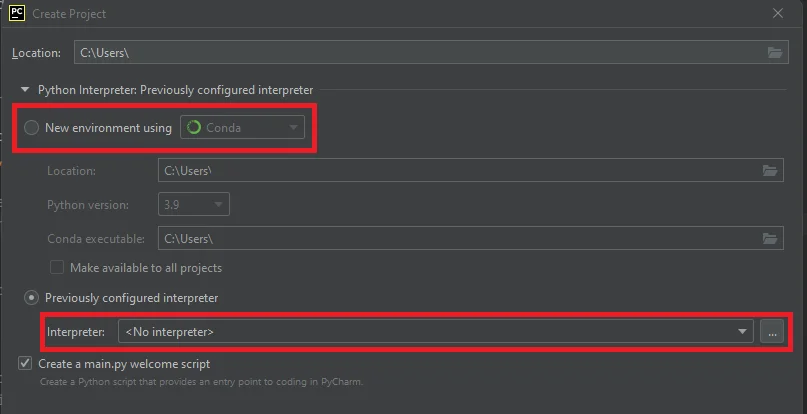Click the Python Interpreter section header text
The image size is (807, 414).
(175, 90)
